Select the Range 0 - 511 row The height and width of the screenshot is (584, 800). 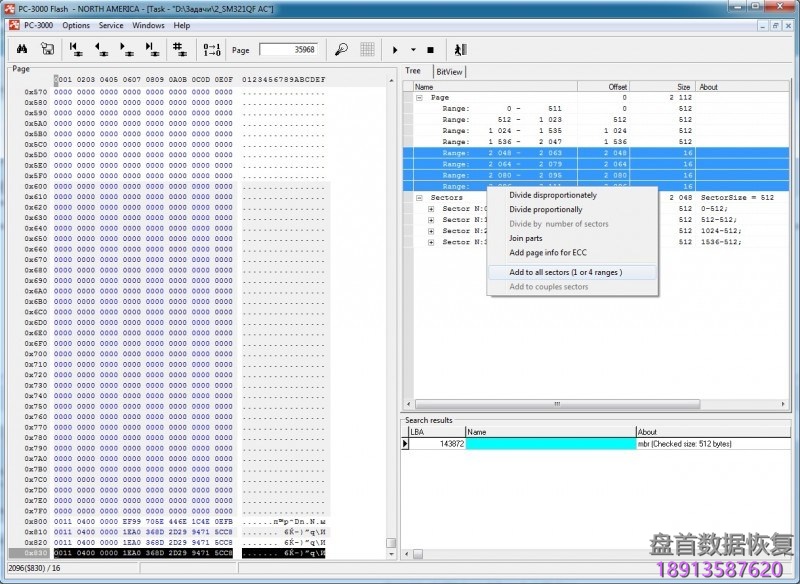coord(500,109)
